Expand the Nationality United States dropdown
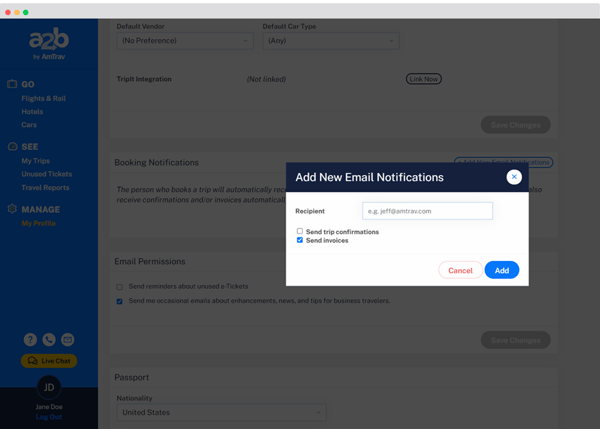Screen dimensions: 600x429 click(x=220, y=412)
